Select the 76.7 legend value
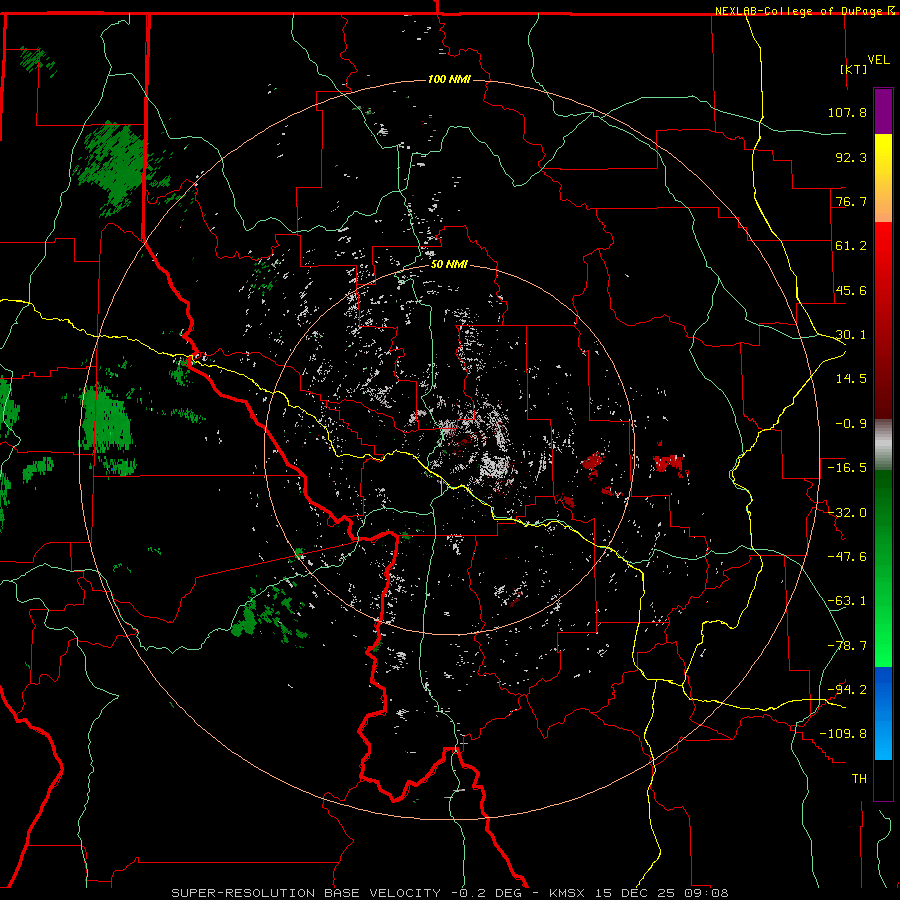Image resolution: width=900 pixels, height=900 pixels. coord(851,201)
